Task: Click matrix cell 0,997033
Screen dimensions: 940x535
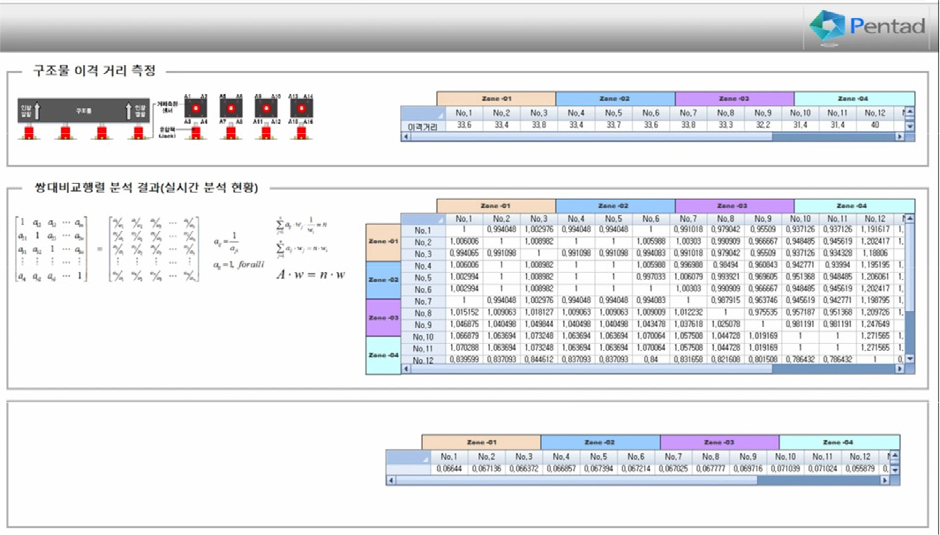Action: tap(650, 277)
